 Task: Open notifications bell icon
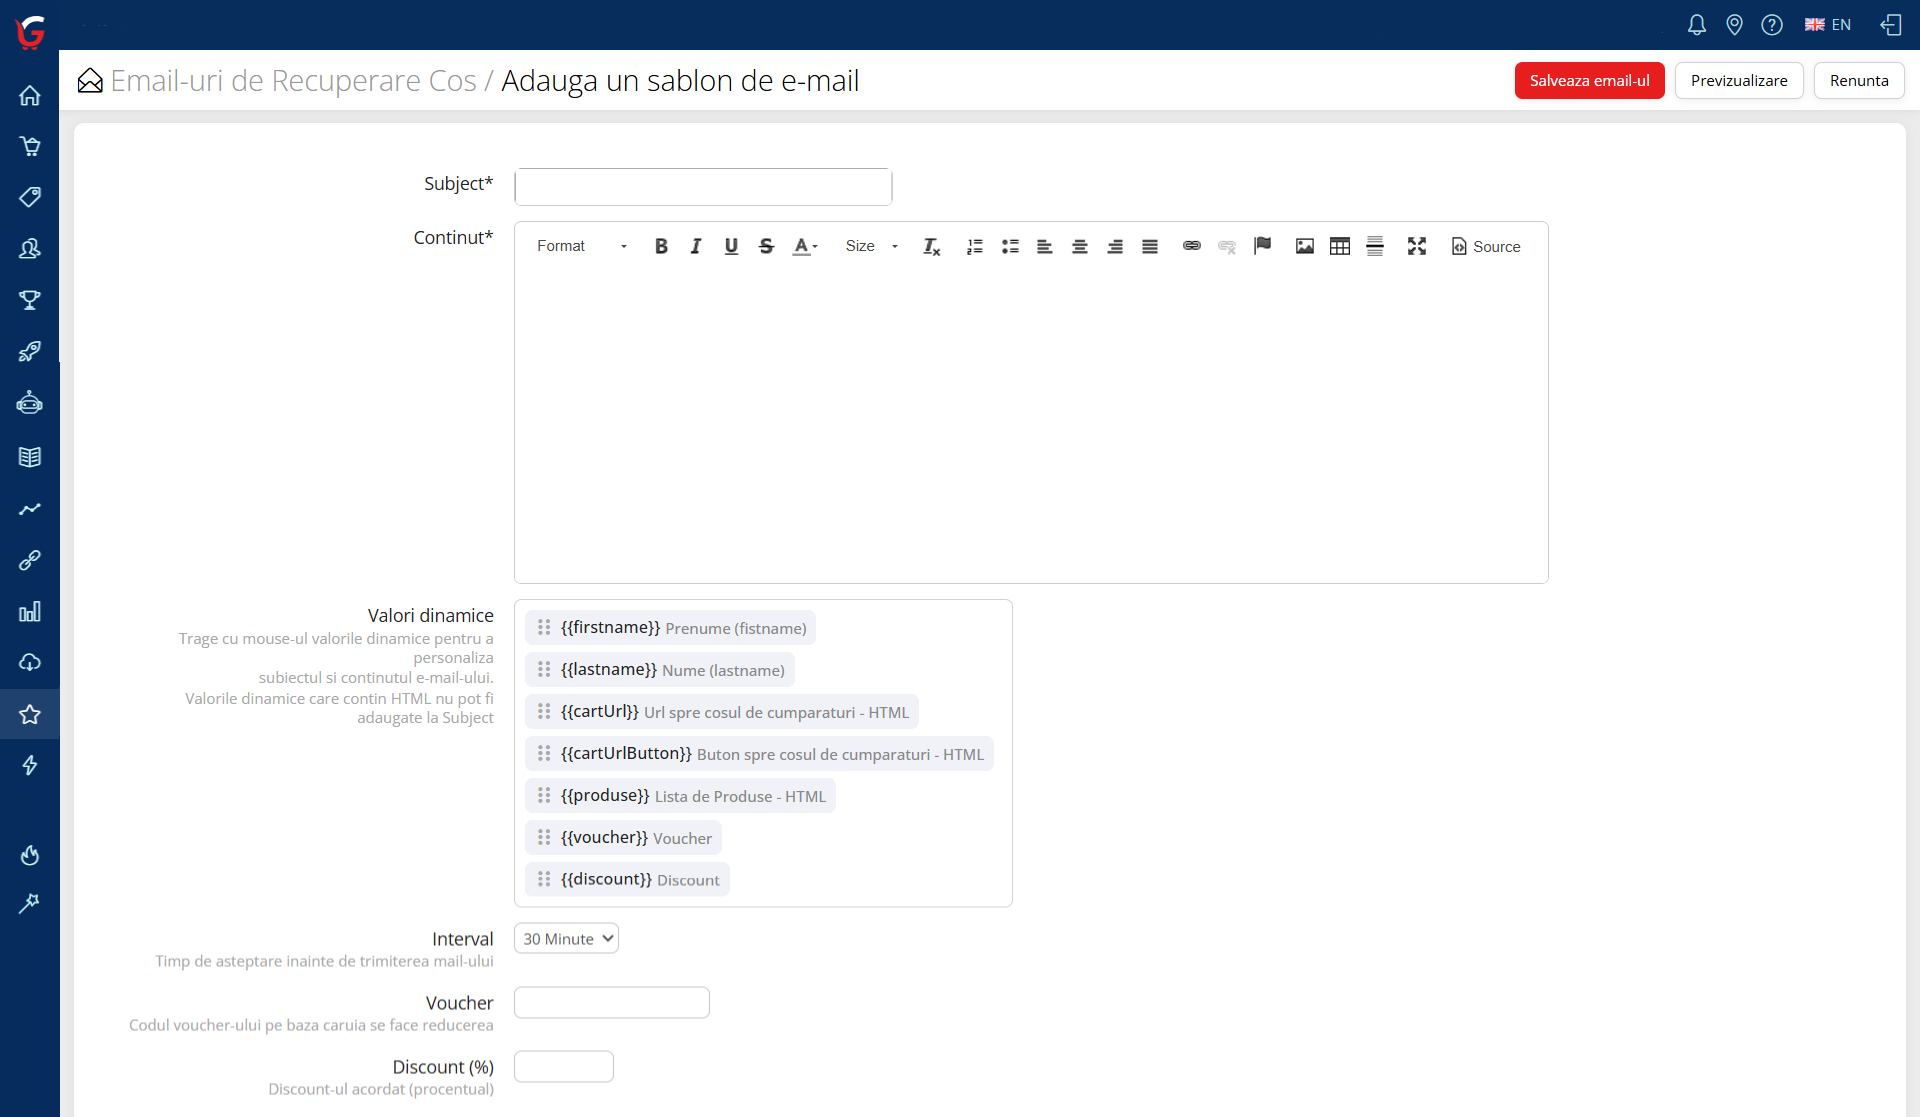[x=1696, y=25]
